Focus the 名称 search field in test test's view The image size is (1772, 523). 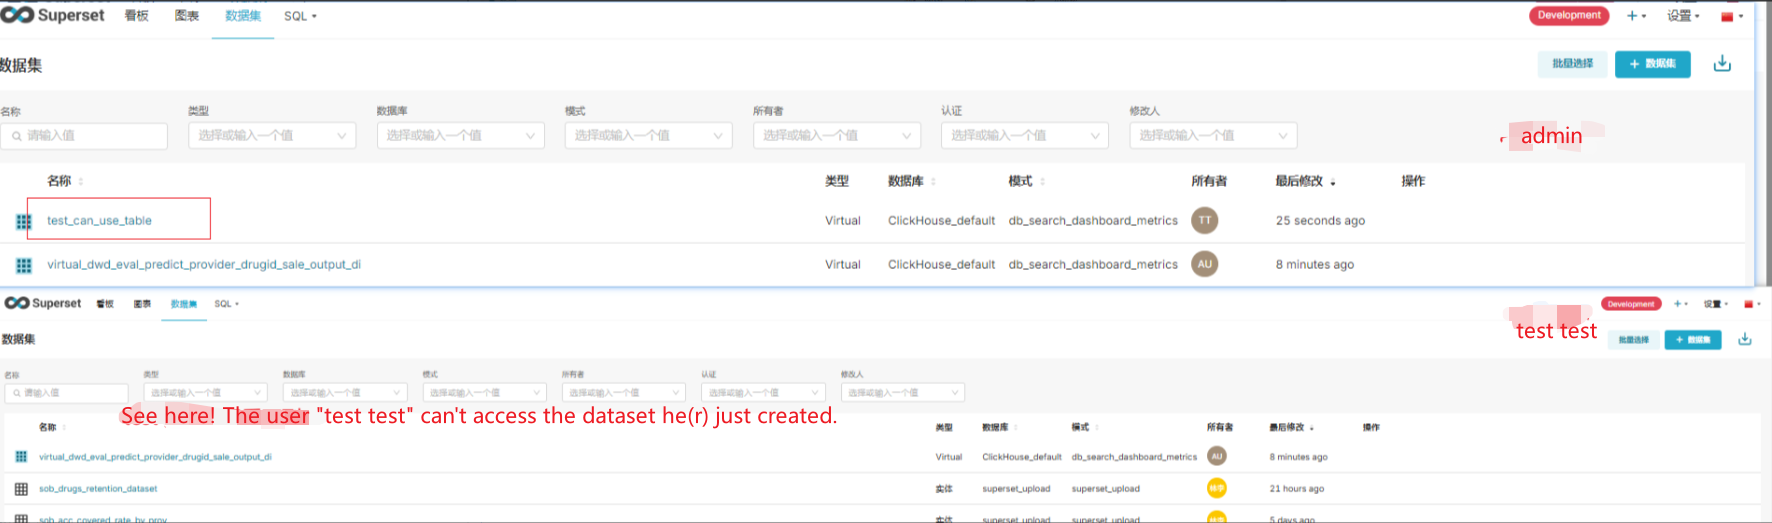[x=67, y=393]
